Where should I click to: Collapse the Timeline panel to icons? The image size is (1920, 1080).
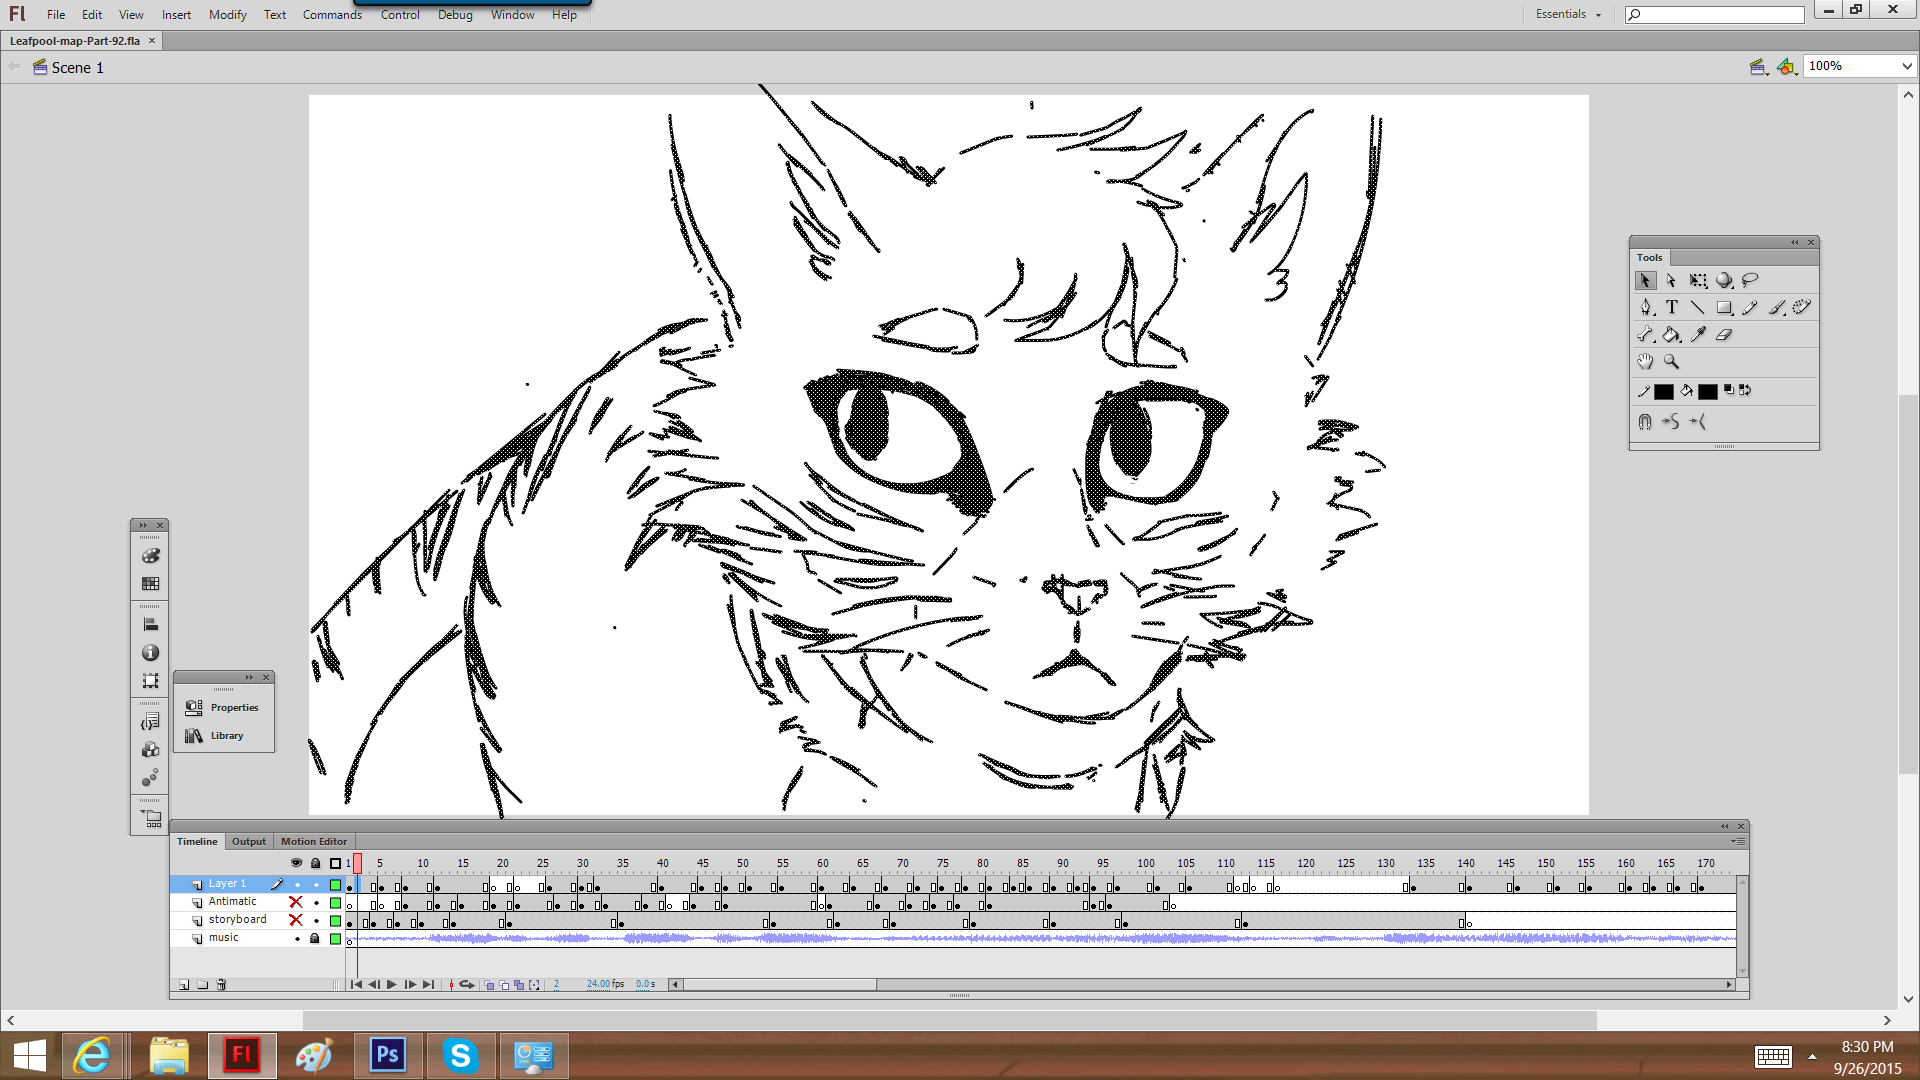[1724, 826]
